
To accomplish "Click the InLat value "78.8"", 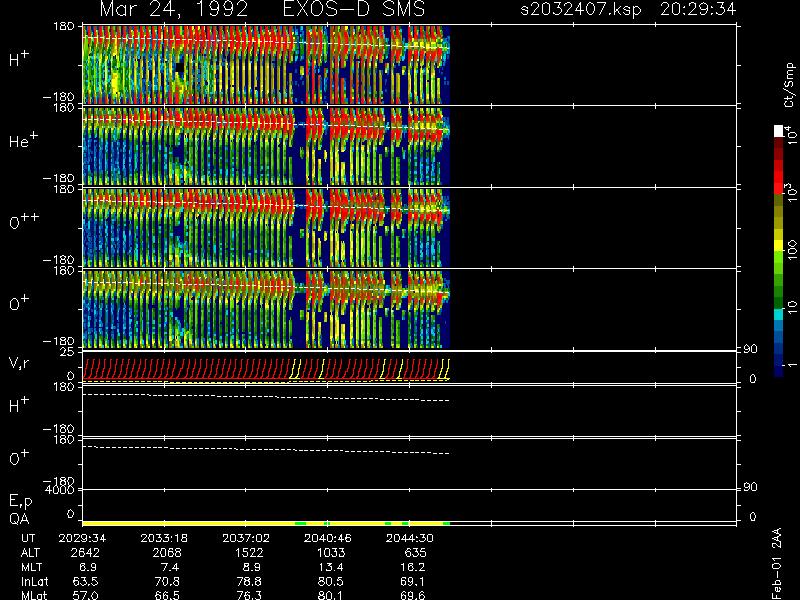I will (249, 581).
